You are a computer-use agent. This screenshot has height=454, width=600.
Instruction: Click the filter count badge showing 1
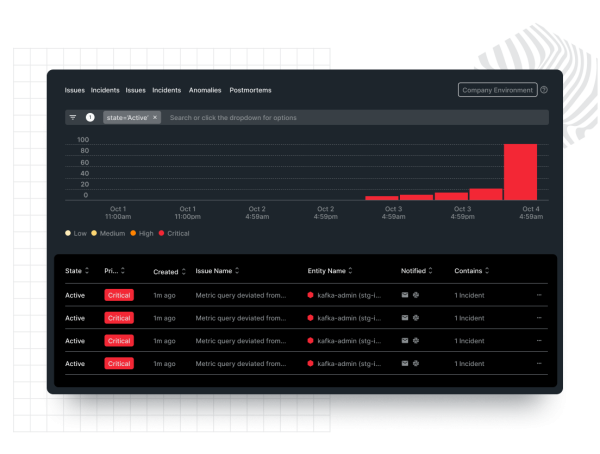[x=90, y=117]
